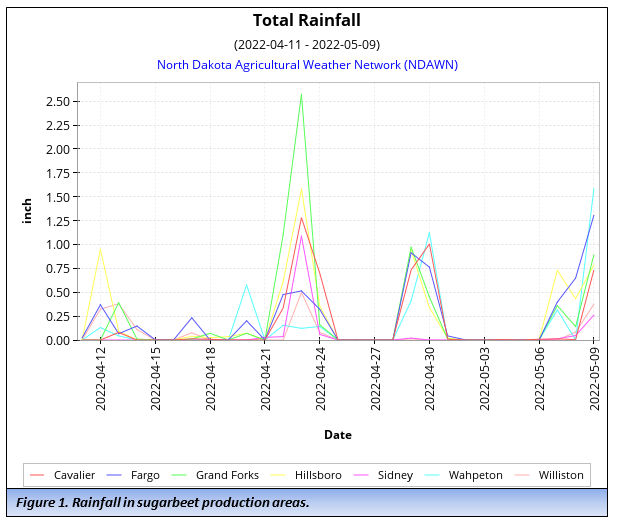
Task: Click the 0.75 y-axis tick label
Action: [58, 269]
